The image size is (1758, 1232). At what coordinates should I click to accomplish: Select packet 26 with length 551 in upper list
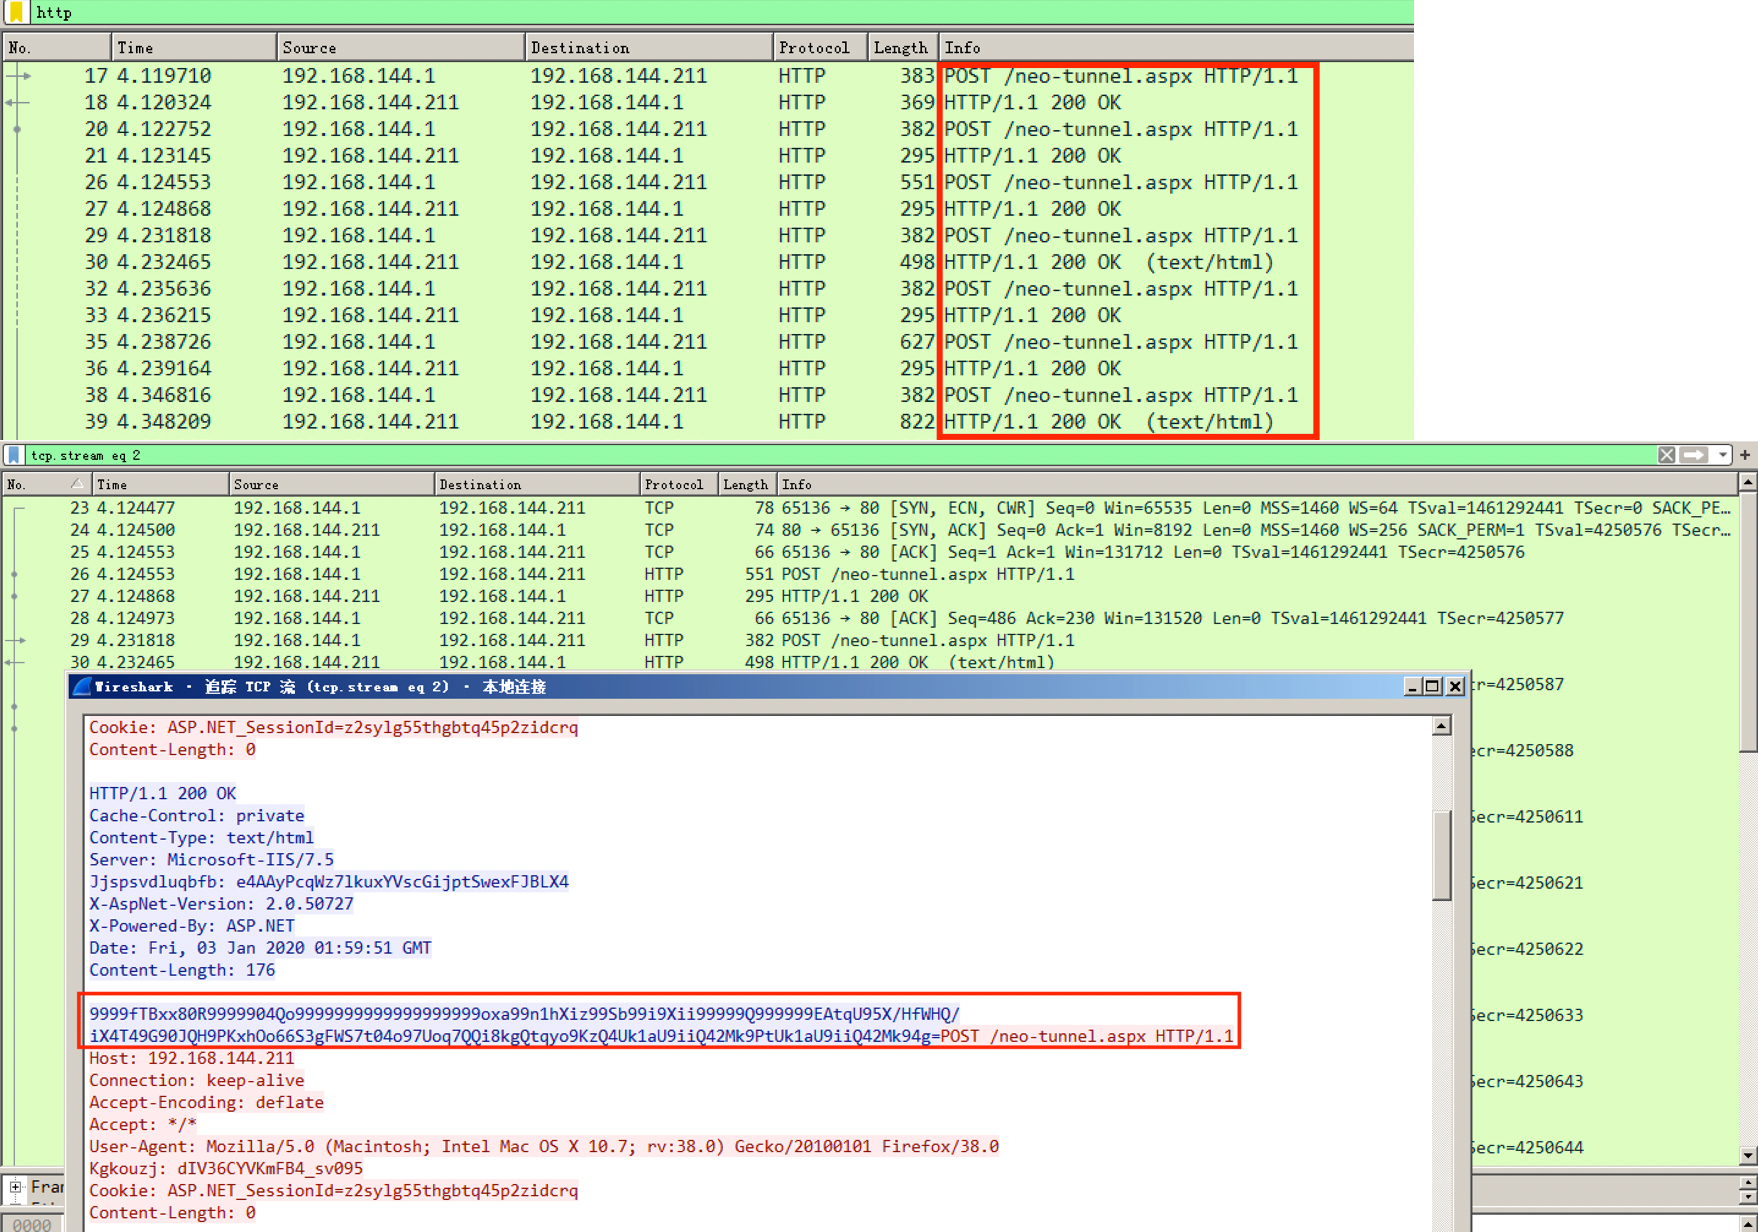click(708, 182)
